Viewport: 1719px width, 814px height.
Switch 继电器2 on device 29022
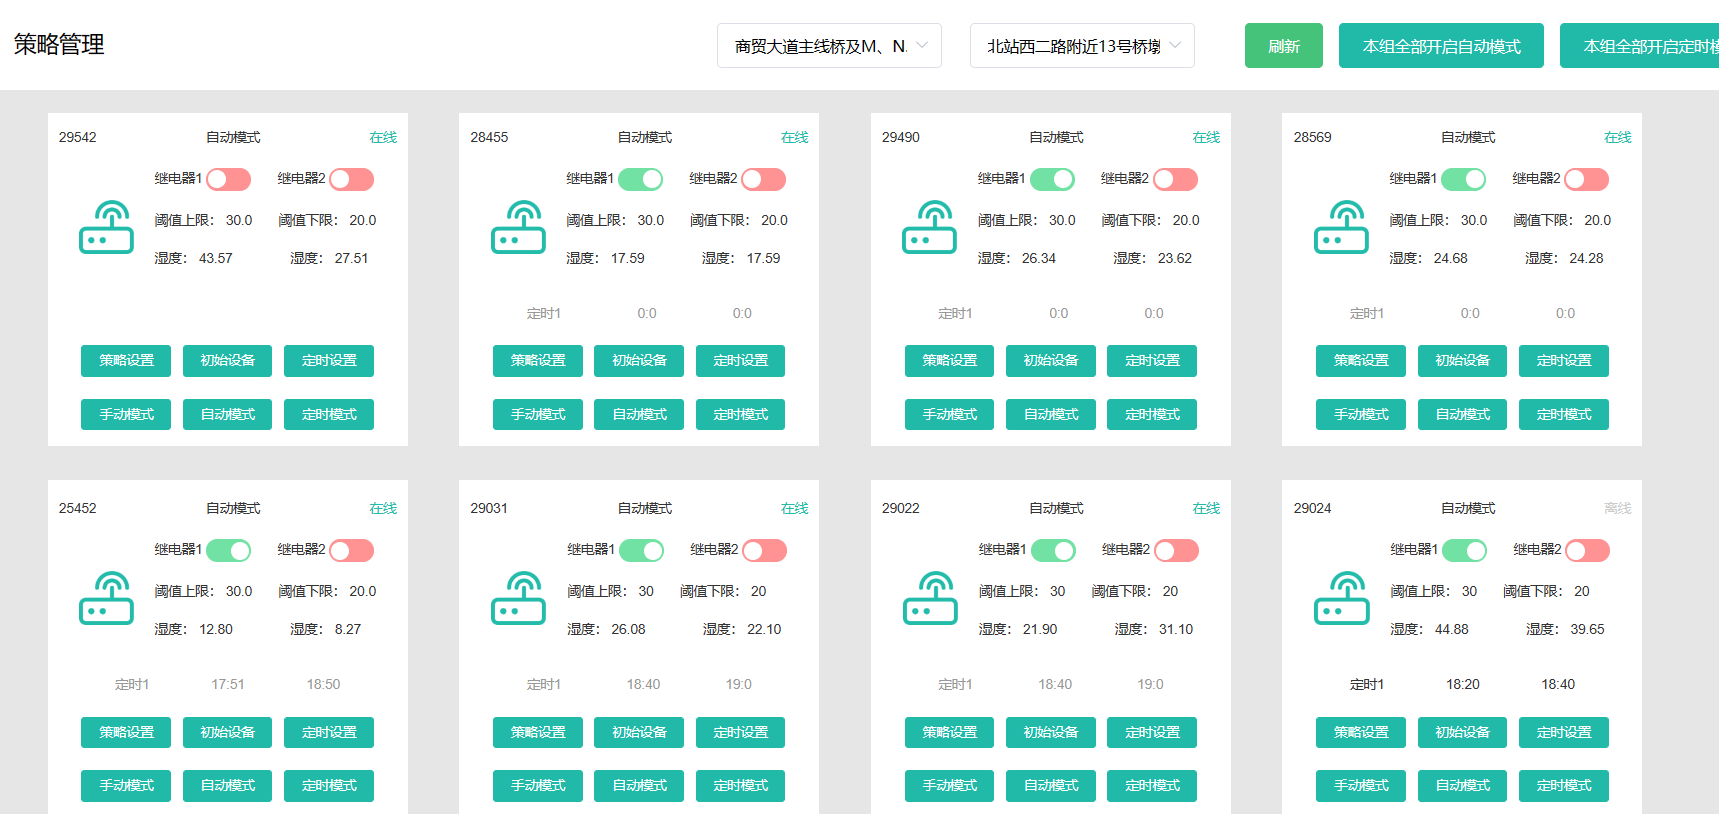tap(1176, 550)
